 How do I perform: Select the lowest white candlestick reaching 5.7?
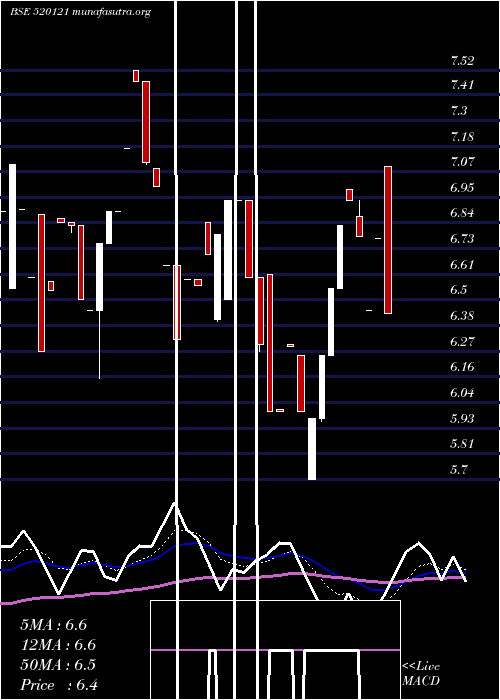tap(312, 449)
